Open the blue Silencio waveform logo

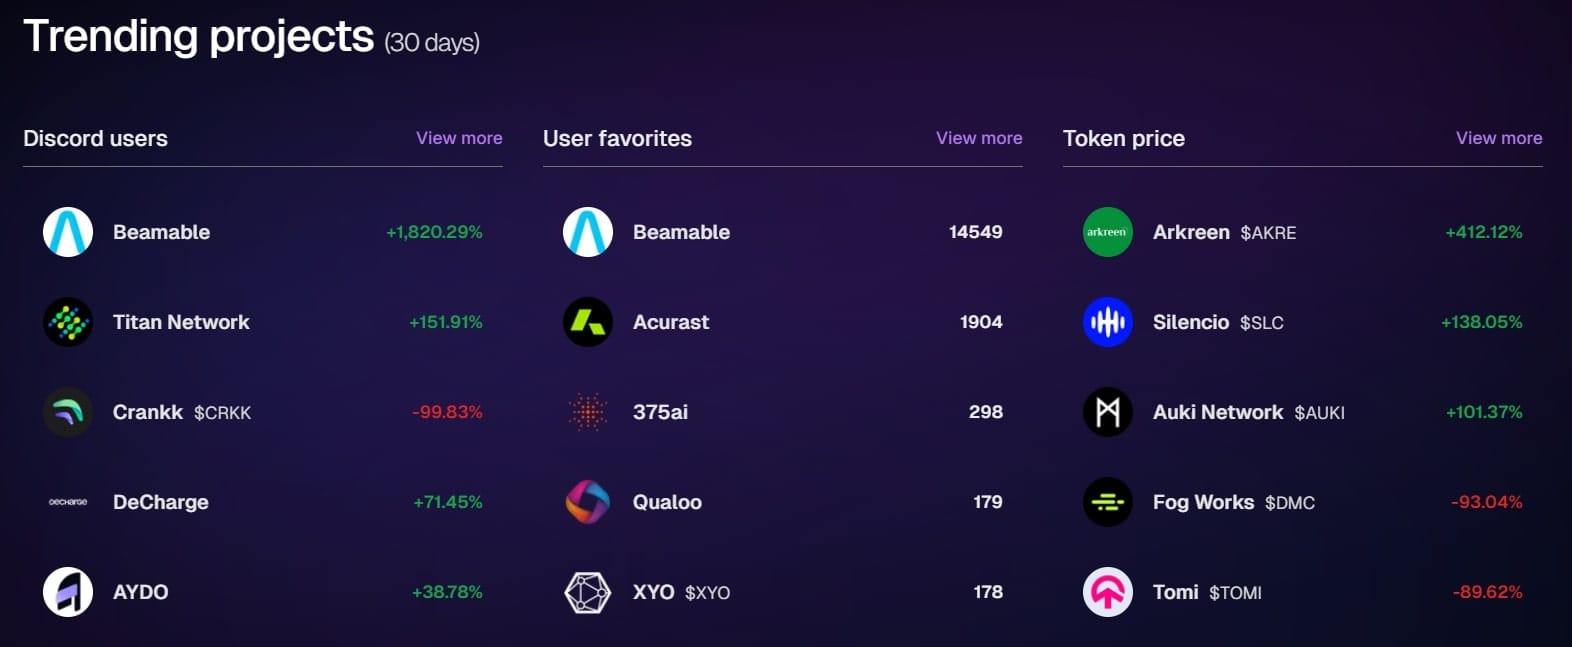click(x=1108, y=322)
